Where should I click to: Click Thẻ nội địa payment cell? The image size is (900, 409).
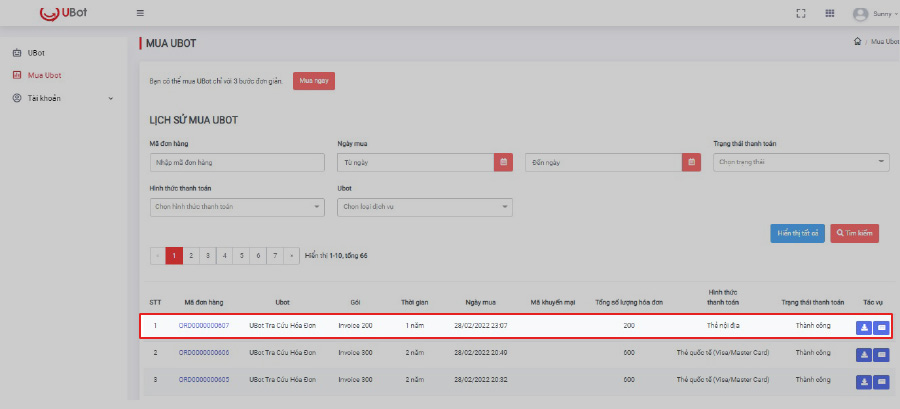tap(723, 325)
